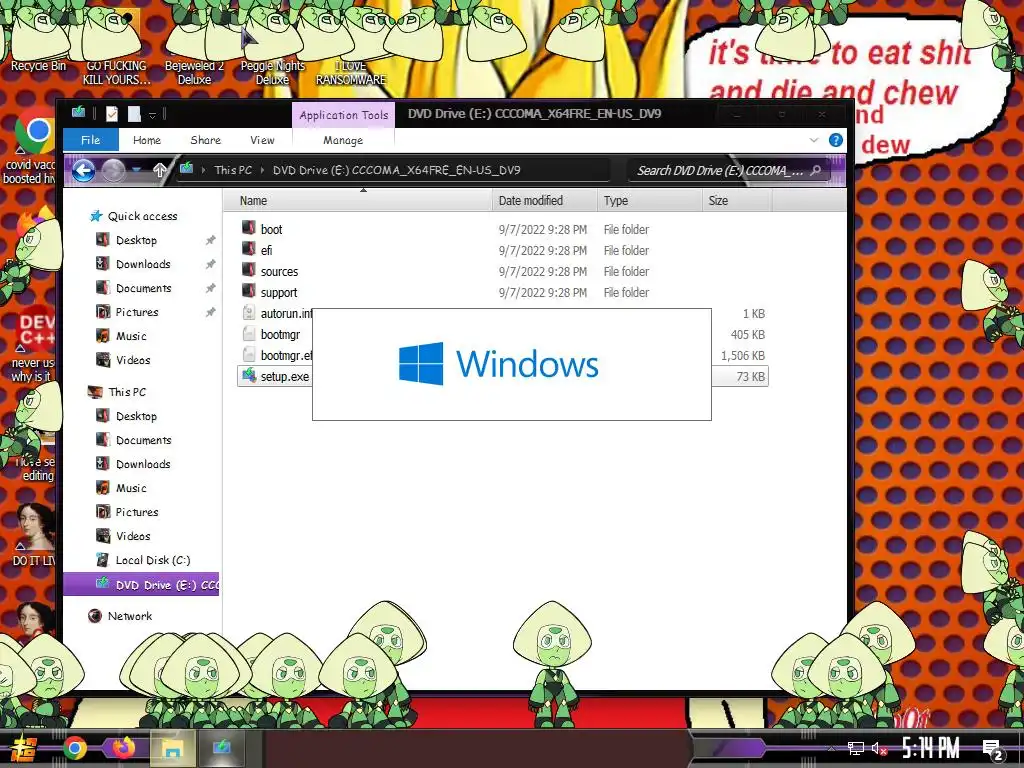
Task: Open the network tray icon
Action: click(x=856, y=748)
